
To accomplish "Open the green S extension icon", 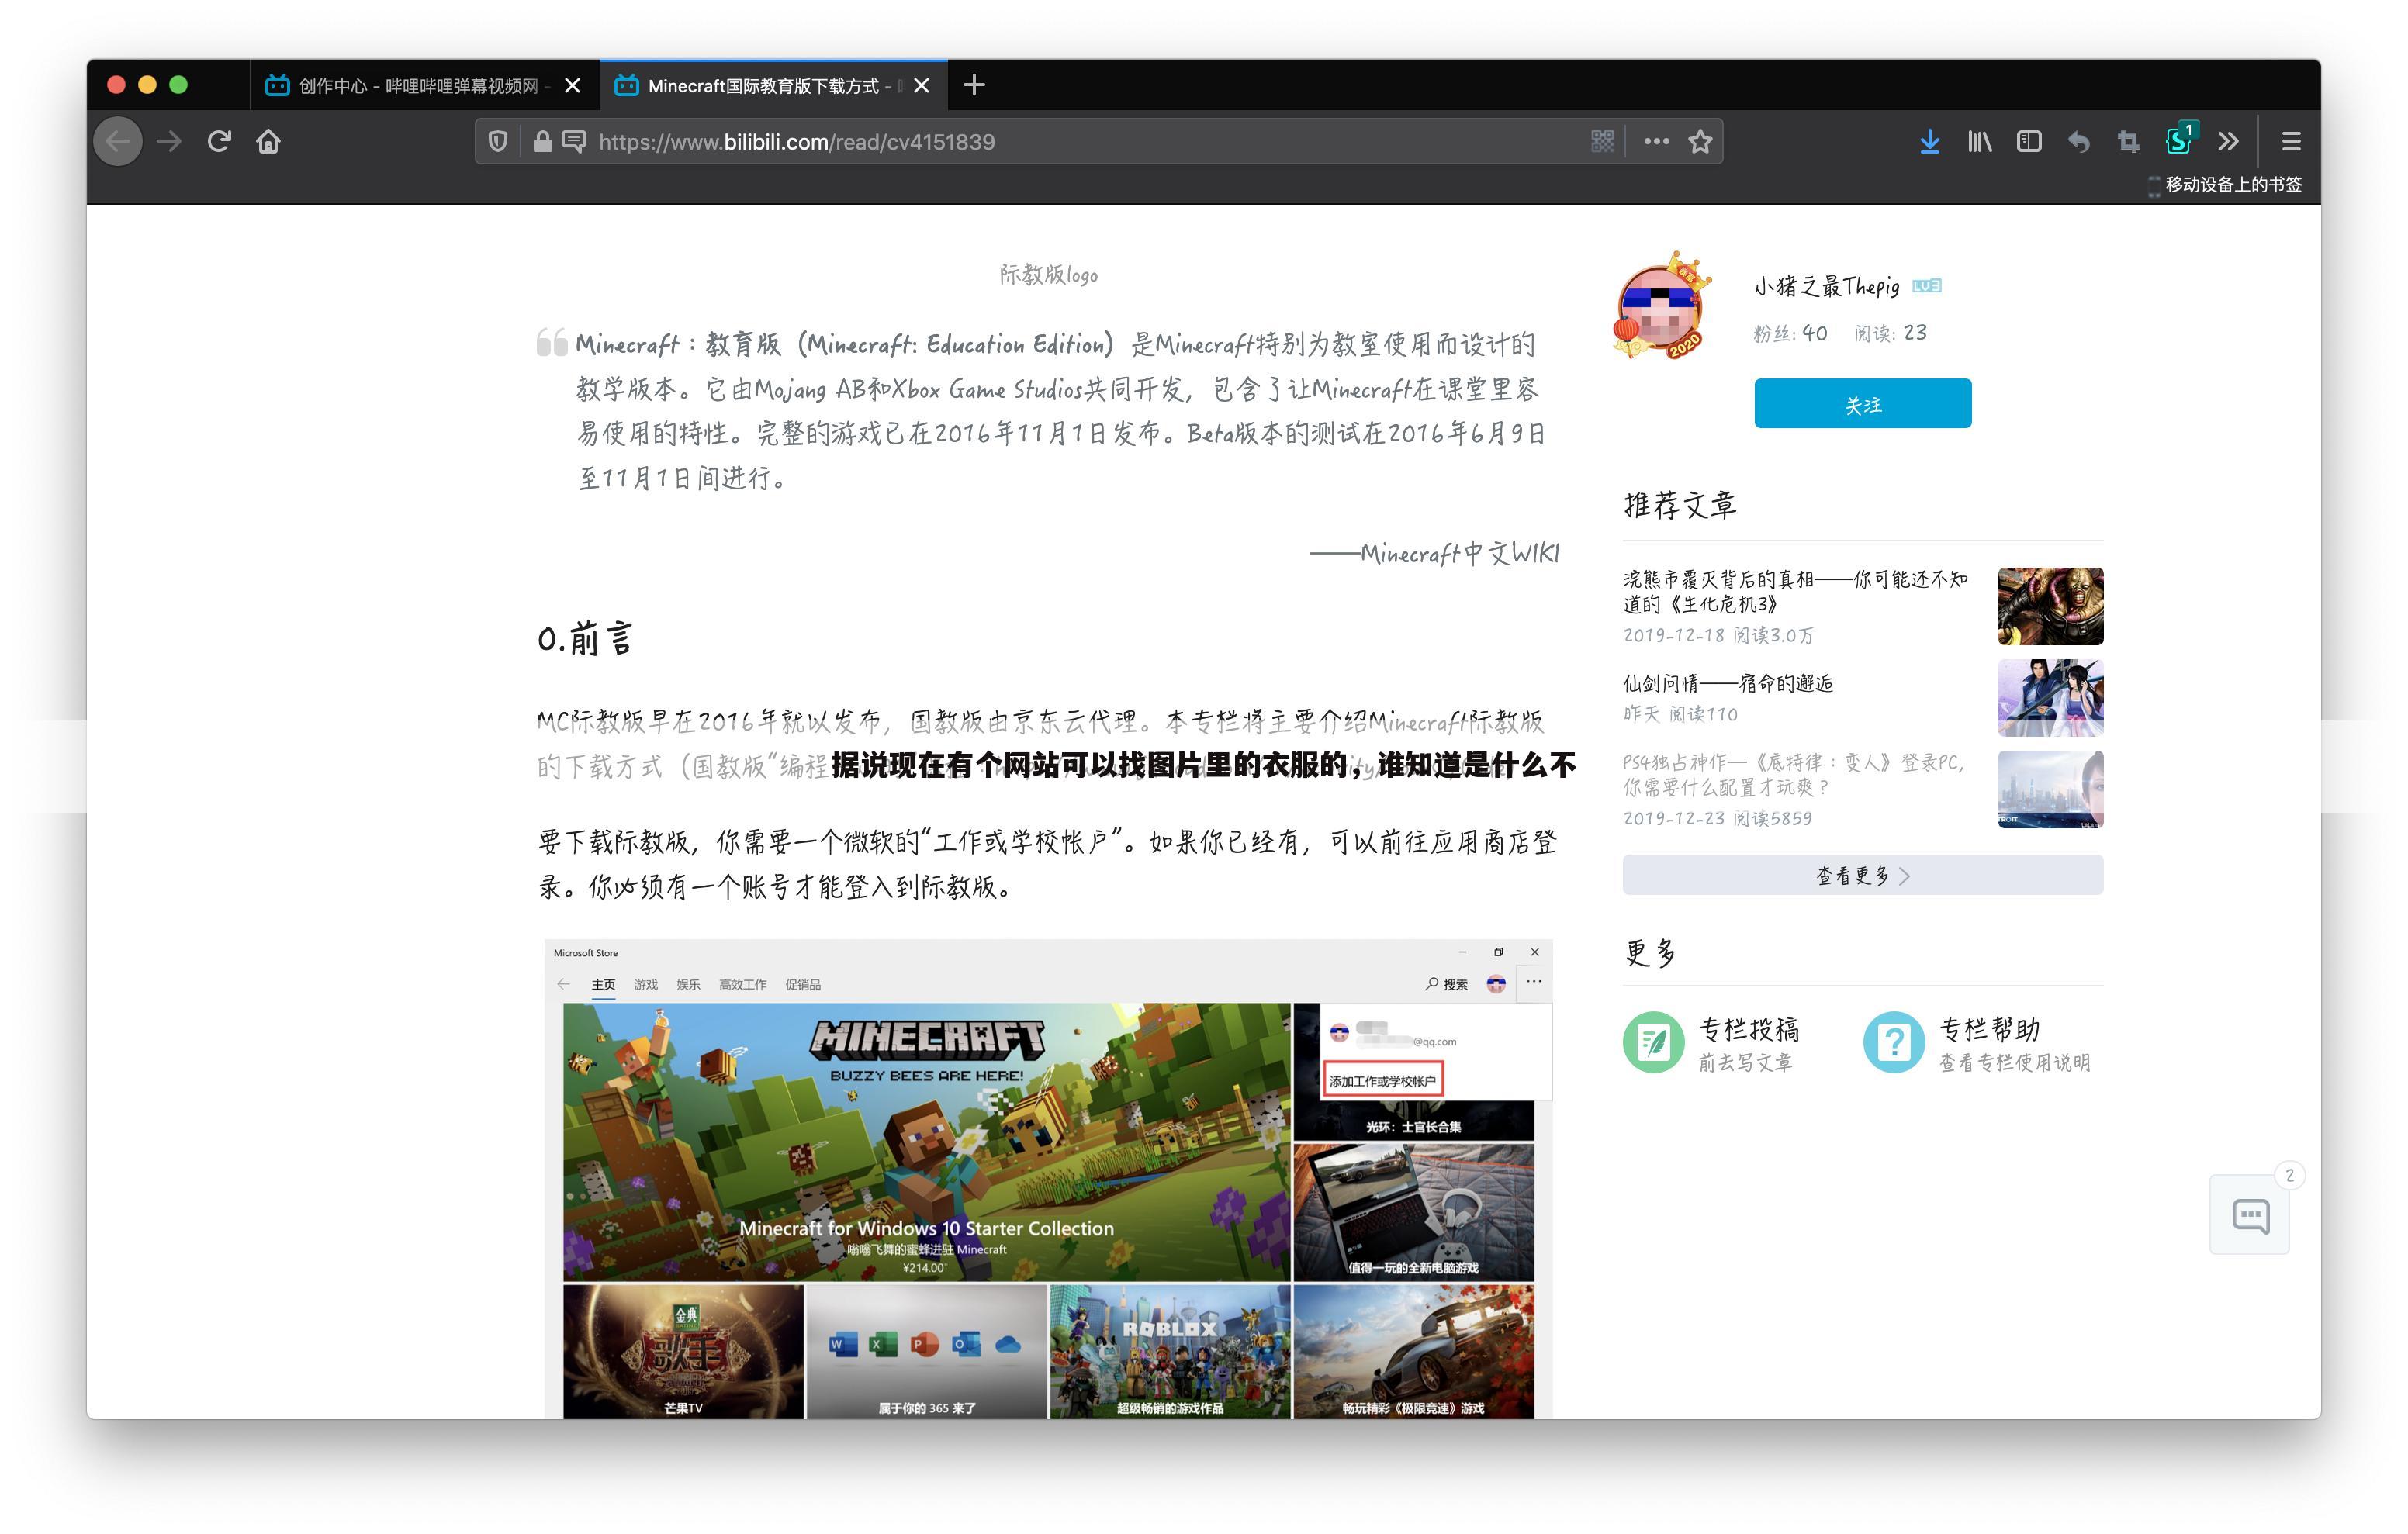I will pos(2179,140).
